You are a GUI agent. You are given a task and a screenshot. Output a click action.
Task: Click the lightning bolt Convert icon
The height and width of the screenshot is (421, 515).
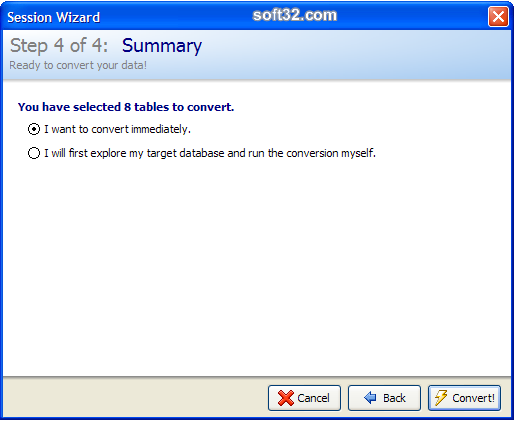click(441, 398)
